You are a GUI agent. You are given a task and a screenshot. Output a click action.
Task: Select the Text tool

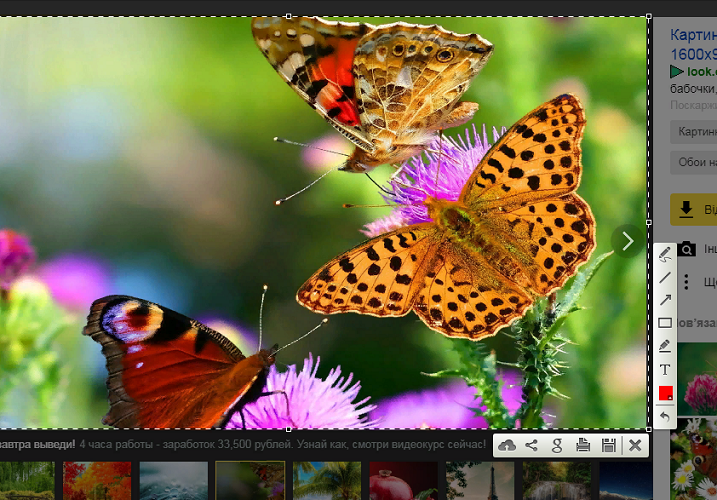point(665,369)
